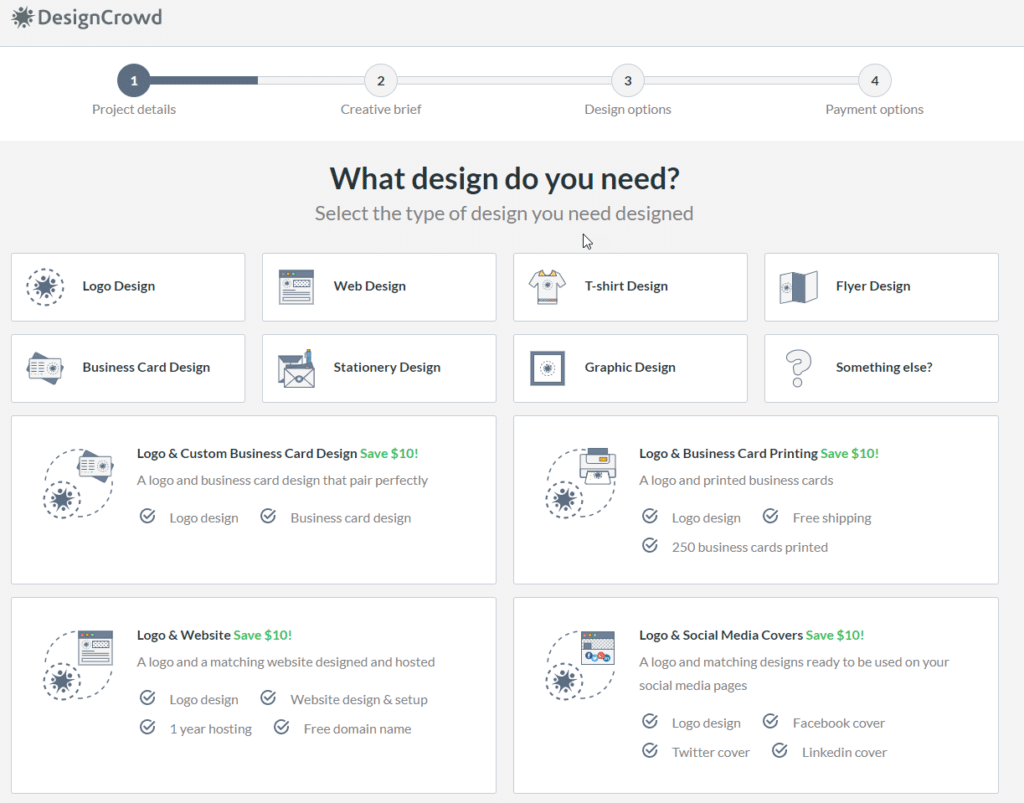Click the DesignCrowd starburst logo icon
The height and width of the screenshot is (803, 1024).
pyautogui.click(x=22, y=18)
